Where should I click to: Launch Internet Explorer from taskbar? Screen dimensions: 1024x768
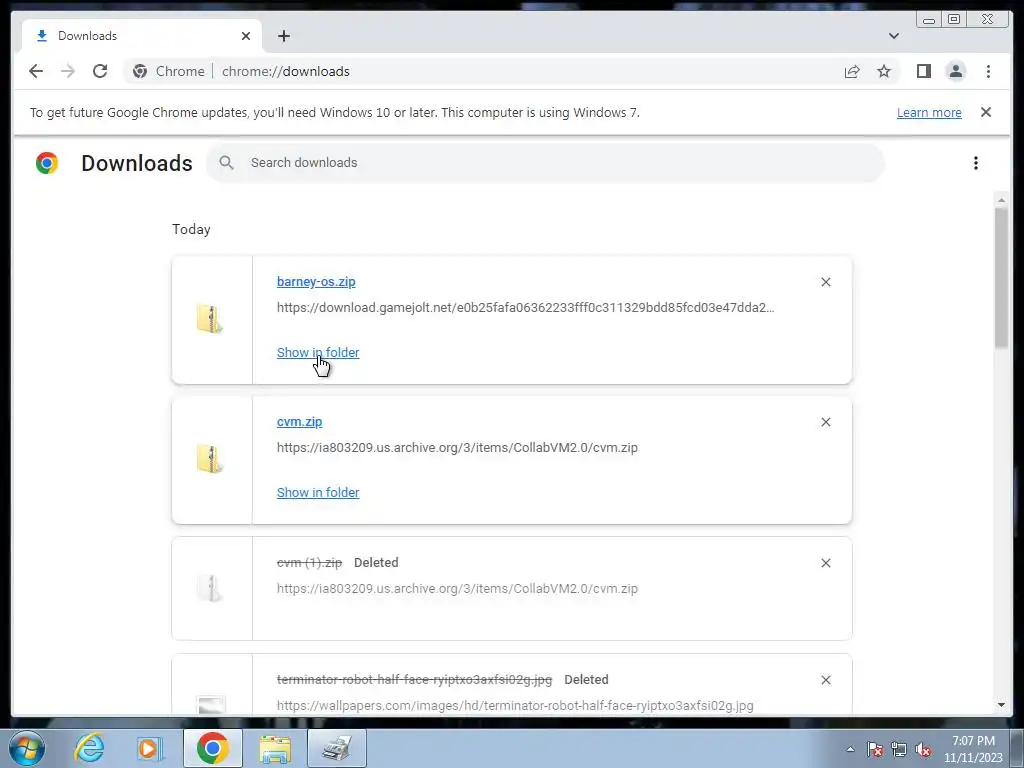click(x=89, y=748)
